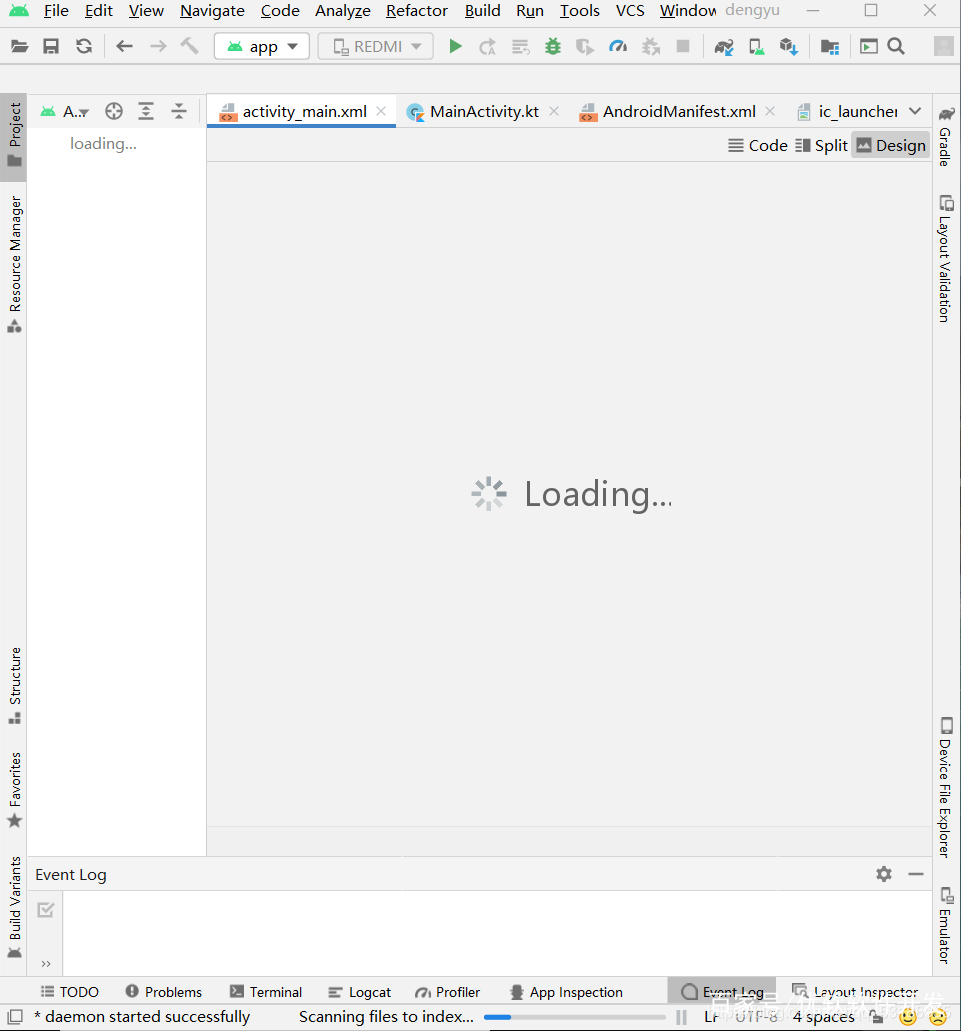Image resolution: width=961 pixels, height=1031 pixels.
Task: Expand all in Project panel
Action: pos(146,111)
